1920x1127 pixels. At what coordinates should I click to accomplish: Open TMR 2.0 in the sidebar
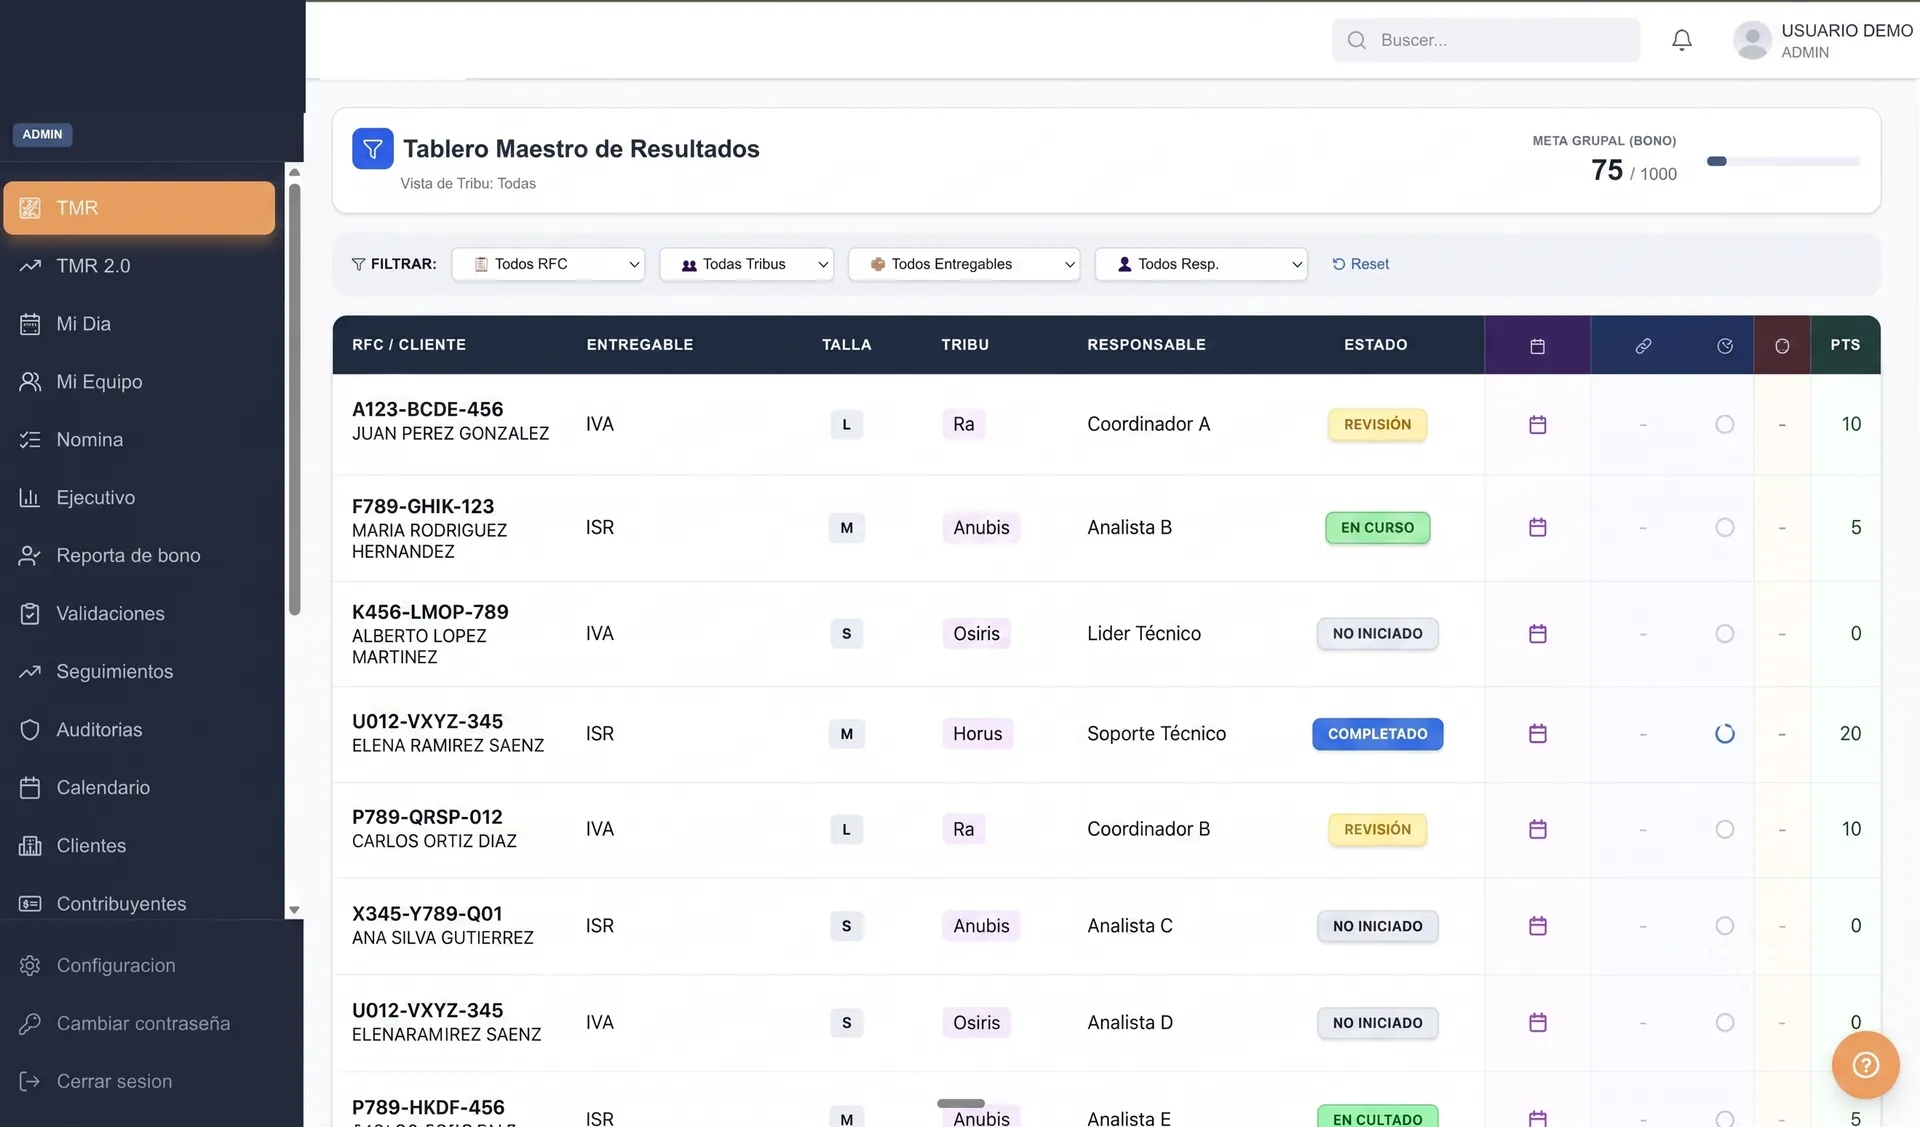pos(139,266)
